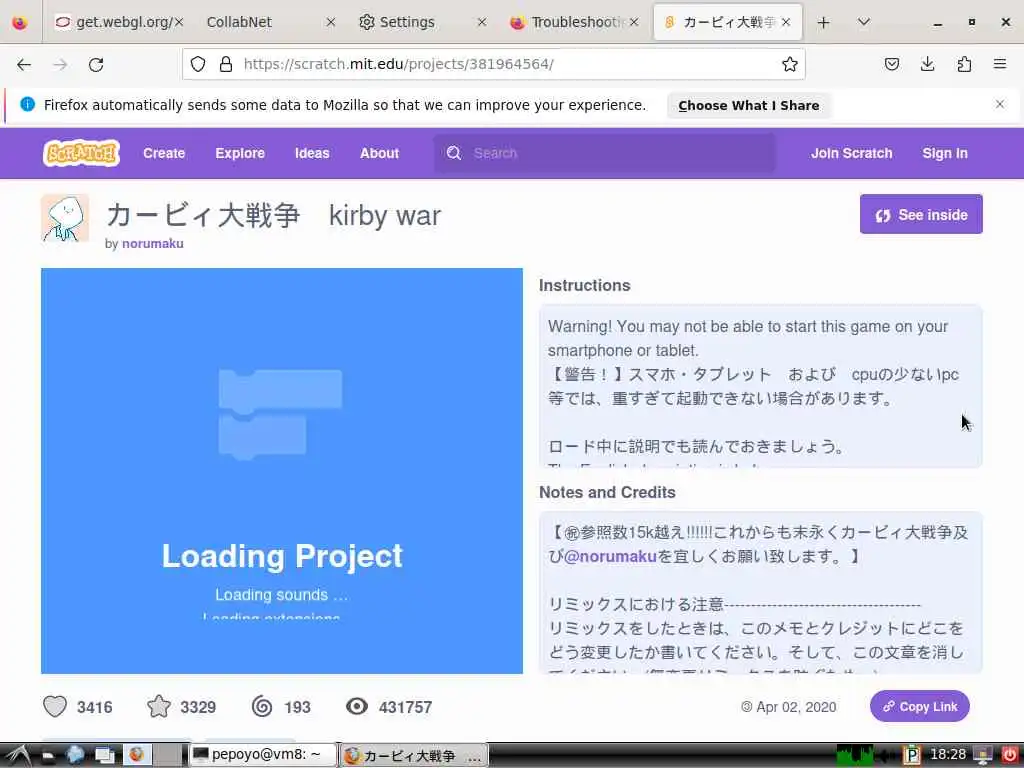Open Firefox application menu
This screenshot has width=1024, height=768.
click(x=1000, y=64)
